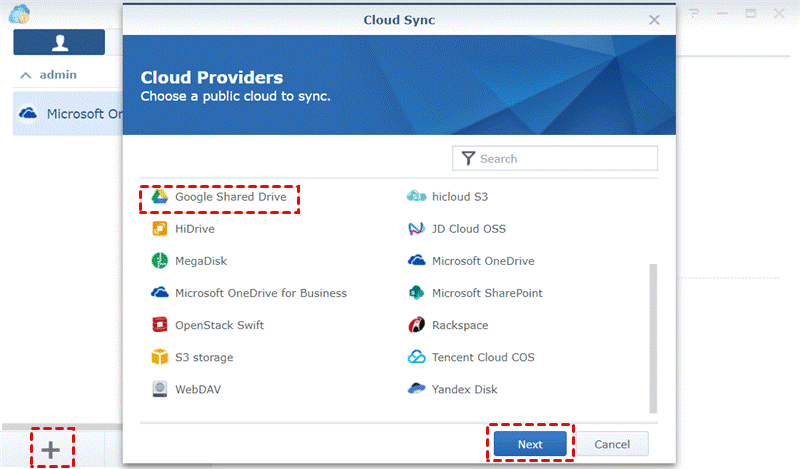The width and height of the screenshot is (800, 469).
Task: Close the Cloud Sync dialog
Action: click(x=654, y=20)
